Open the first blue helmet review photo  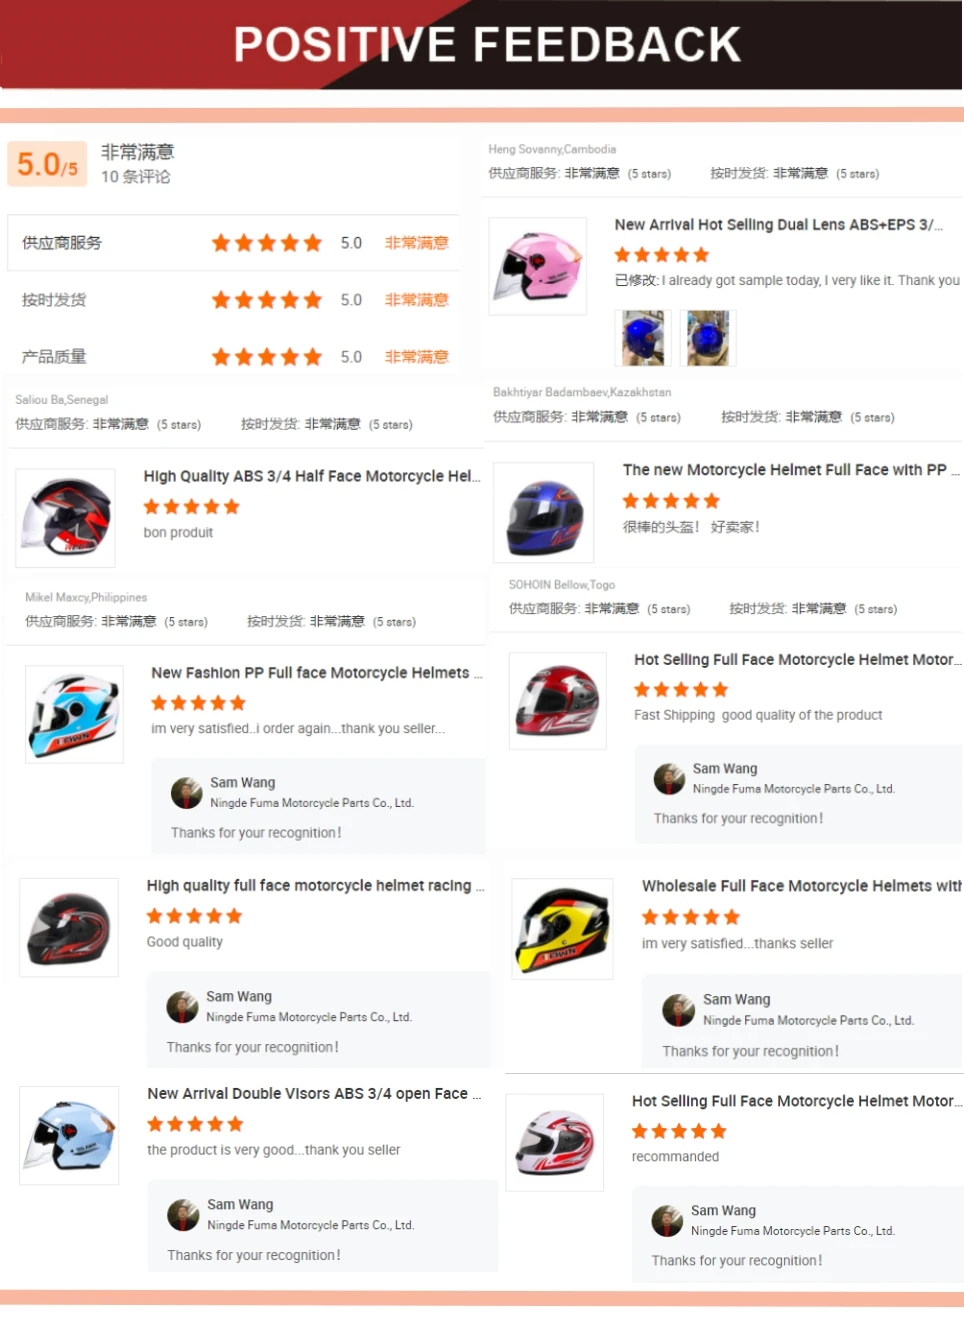click(x=642, y=338)
